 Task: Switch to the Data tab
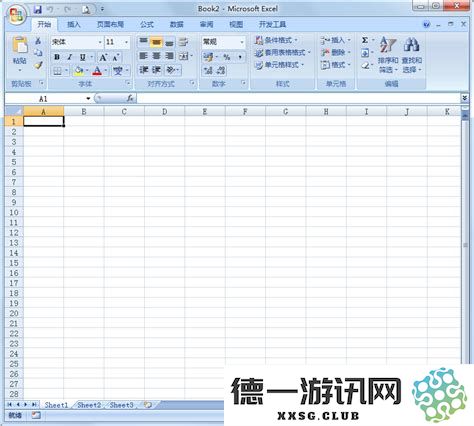tap(177, 24)
